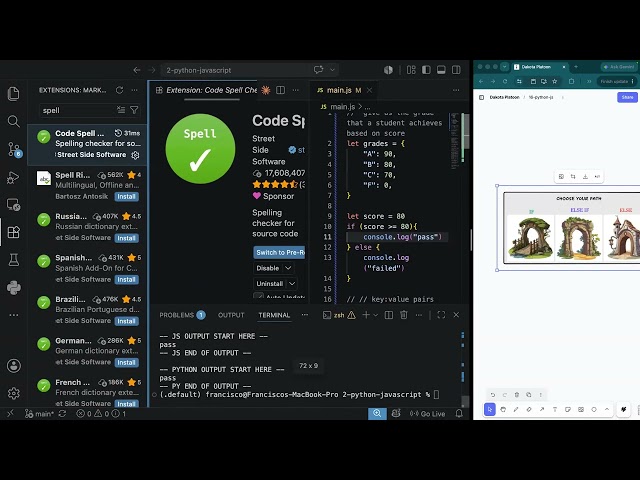The image size is (640, 480).
Task: Open Customize Layout menu in title bar
Action: coord(411,70)
